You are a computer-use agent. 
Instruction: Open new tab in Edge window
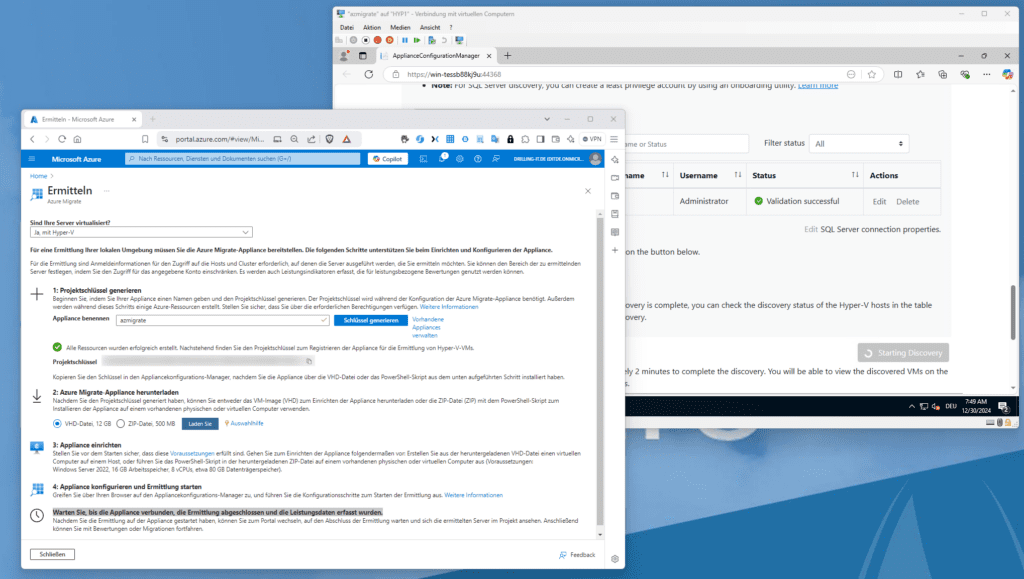click(507, 56)
